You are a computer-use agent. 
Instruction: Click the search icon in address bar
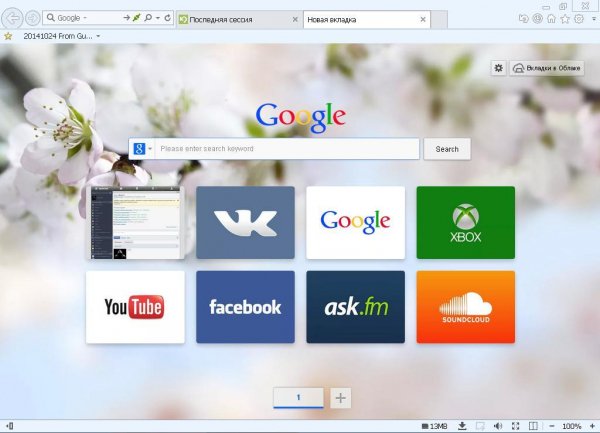(148, 18)
